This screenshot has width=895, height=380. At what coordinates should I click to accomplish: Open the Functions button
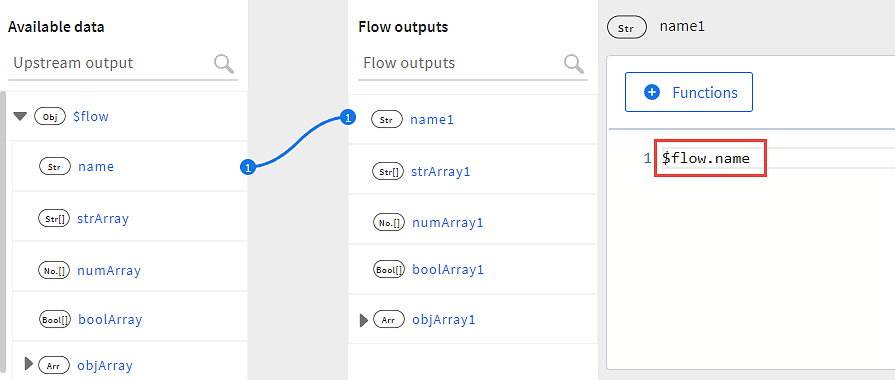coord(689,92)
